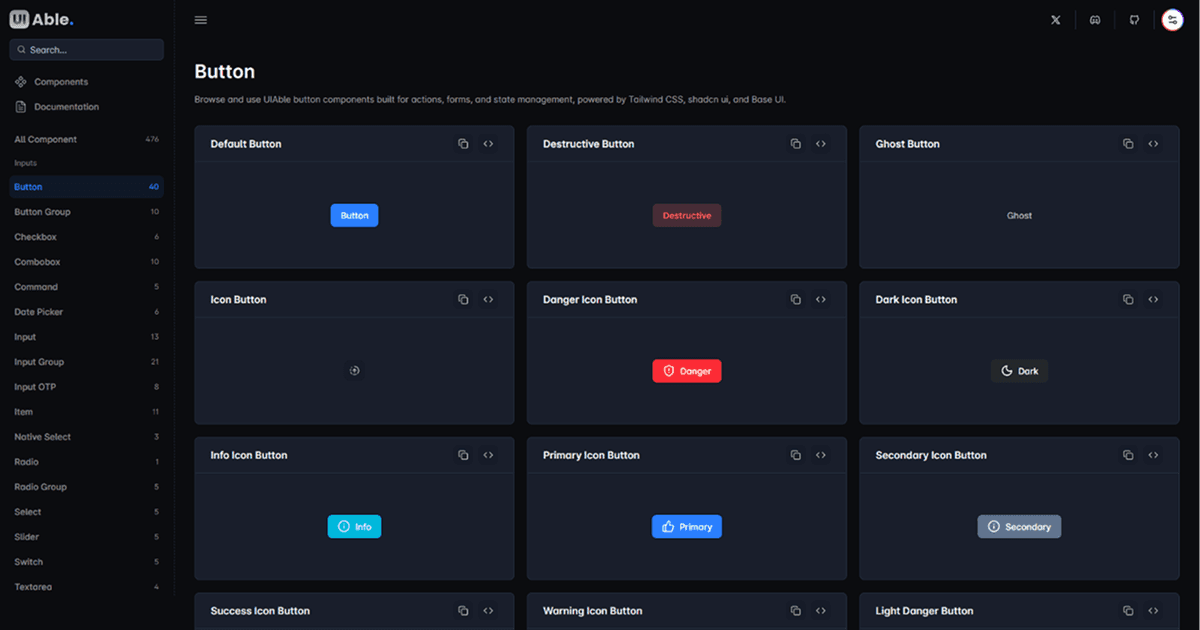Select Button item in sidebar
The width and height of the screenshot is (1200, 630).
[87, 187]
